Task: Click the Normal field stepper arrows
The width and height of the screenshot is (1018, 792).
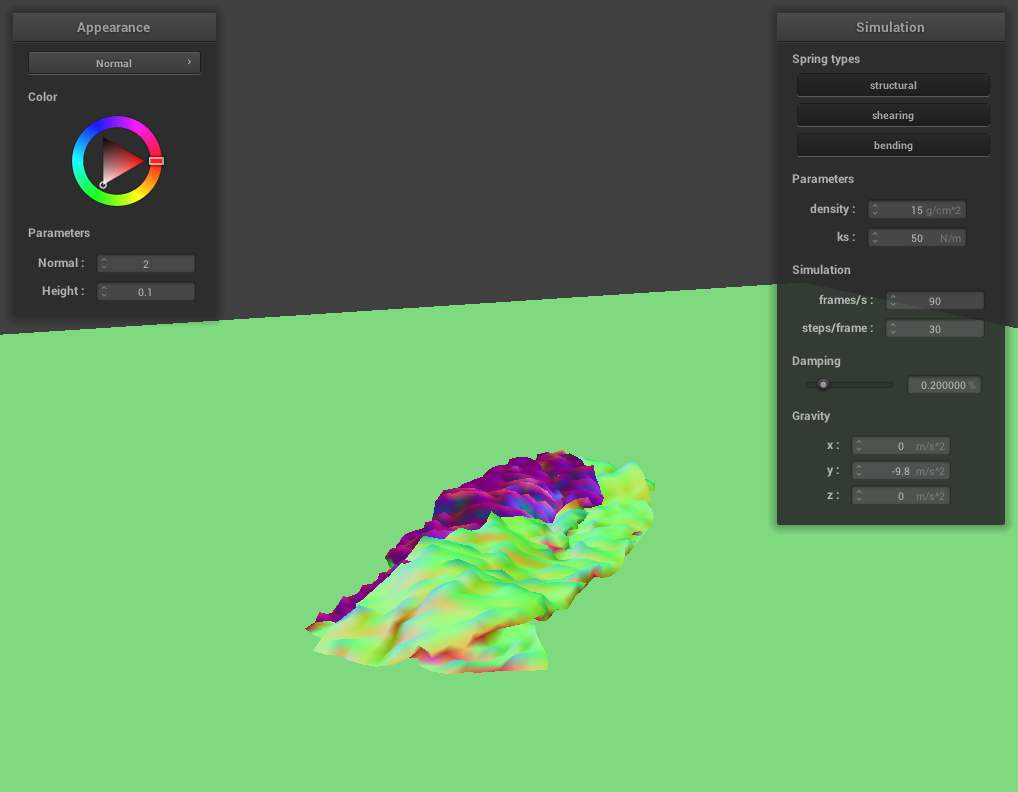Action: (x=104, y=263)
